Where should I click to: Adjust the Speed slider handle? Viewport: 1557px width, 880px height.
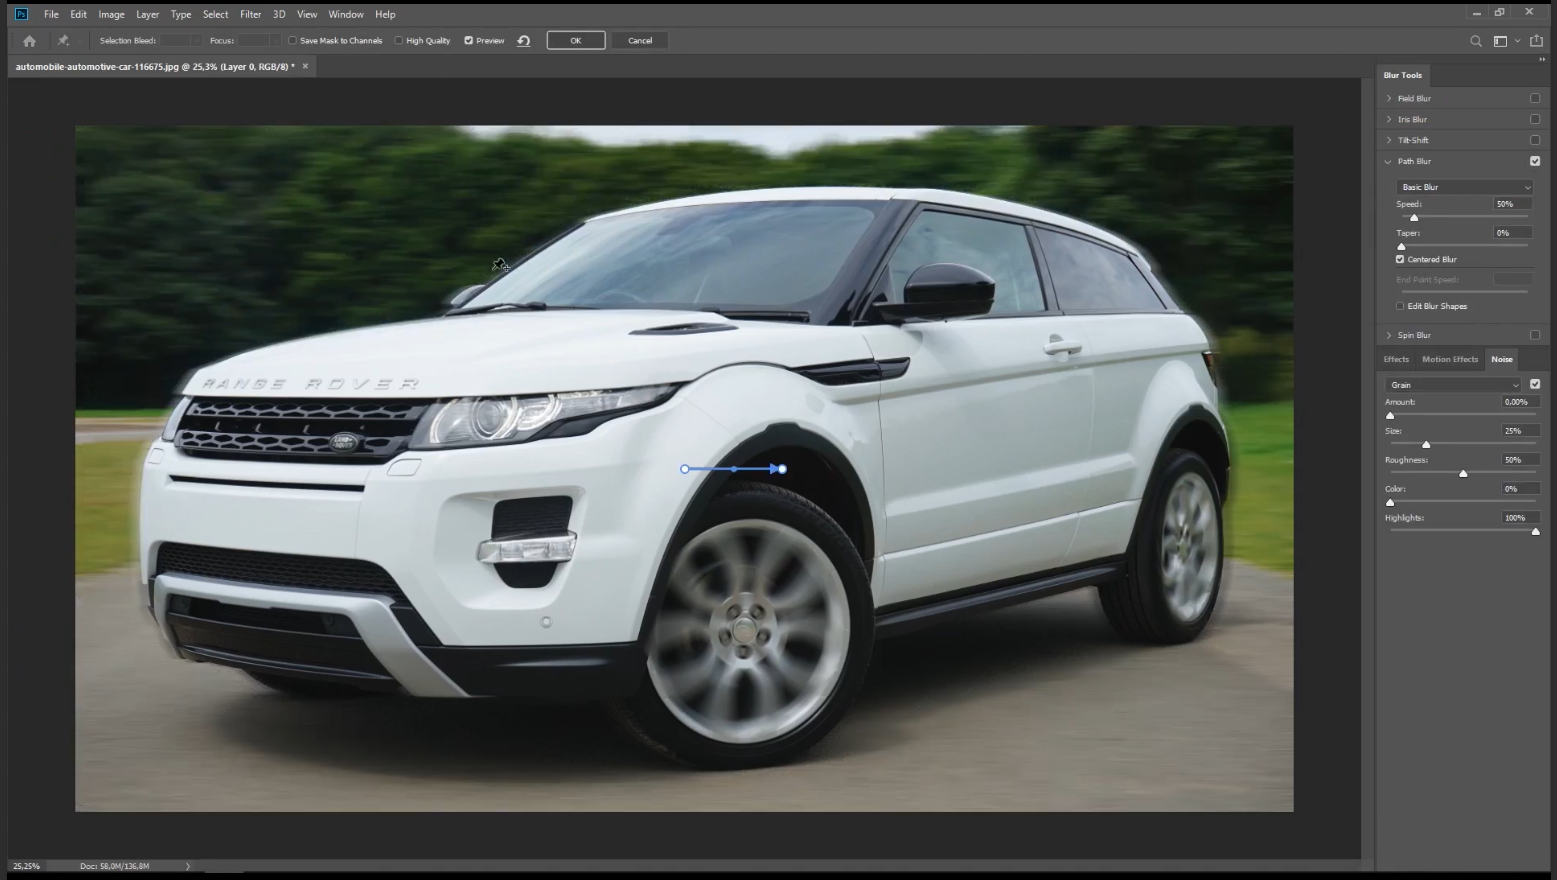pyautogui.click(x=1414, y=217)
